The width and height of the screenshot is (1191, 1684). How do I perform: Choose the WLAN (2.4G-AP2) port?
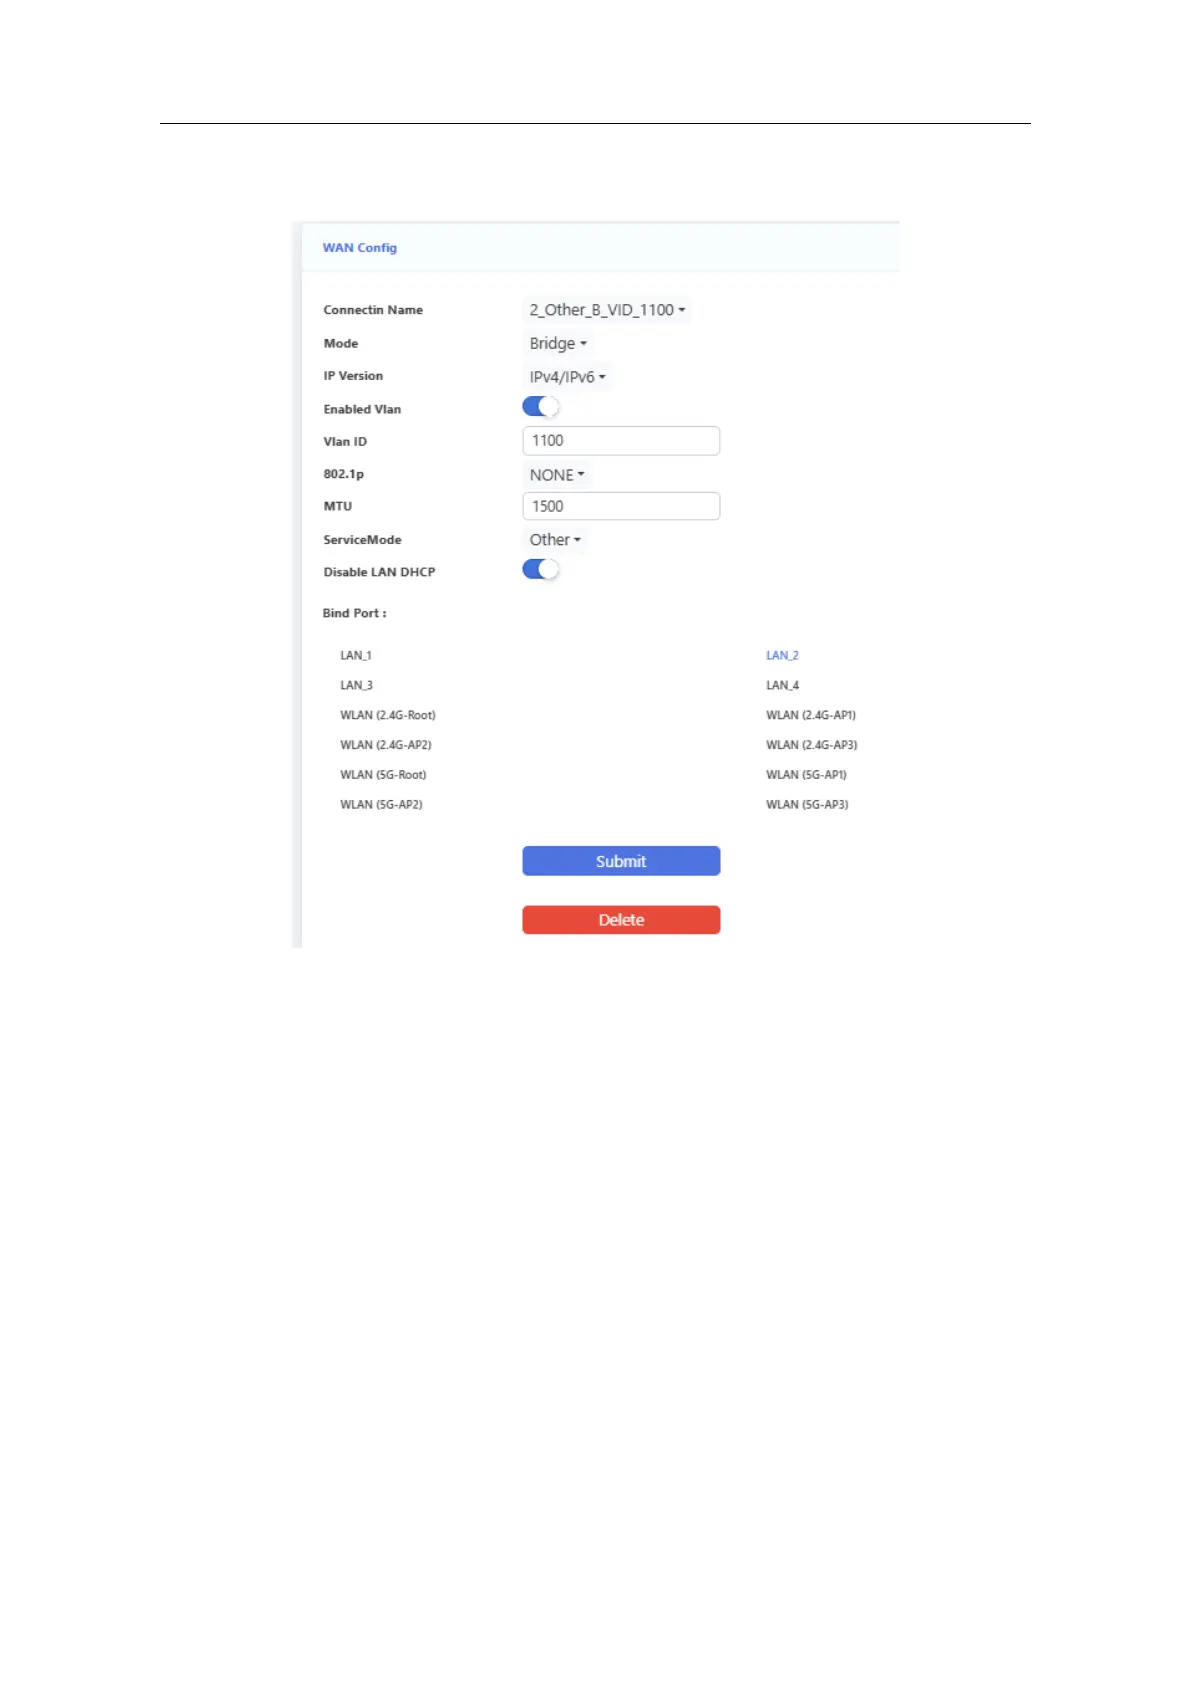coord(385,745)
